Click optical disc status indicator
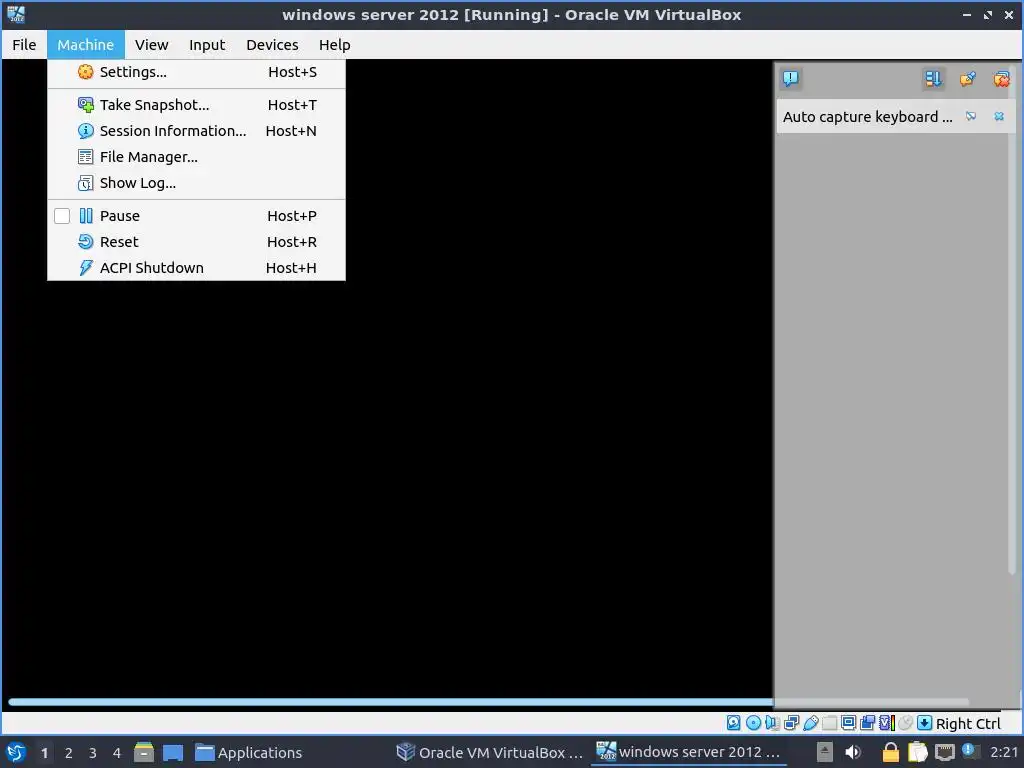Viewport: 1024px width, 768px height. tap(753, 722)
